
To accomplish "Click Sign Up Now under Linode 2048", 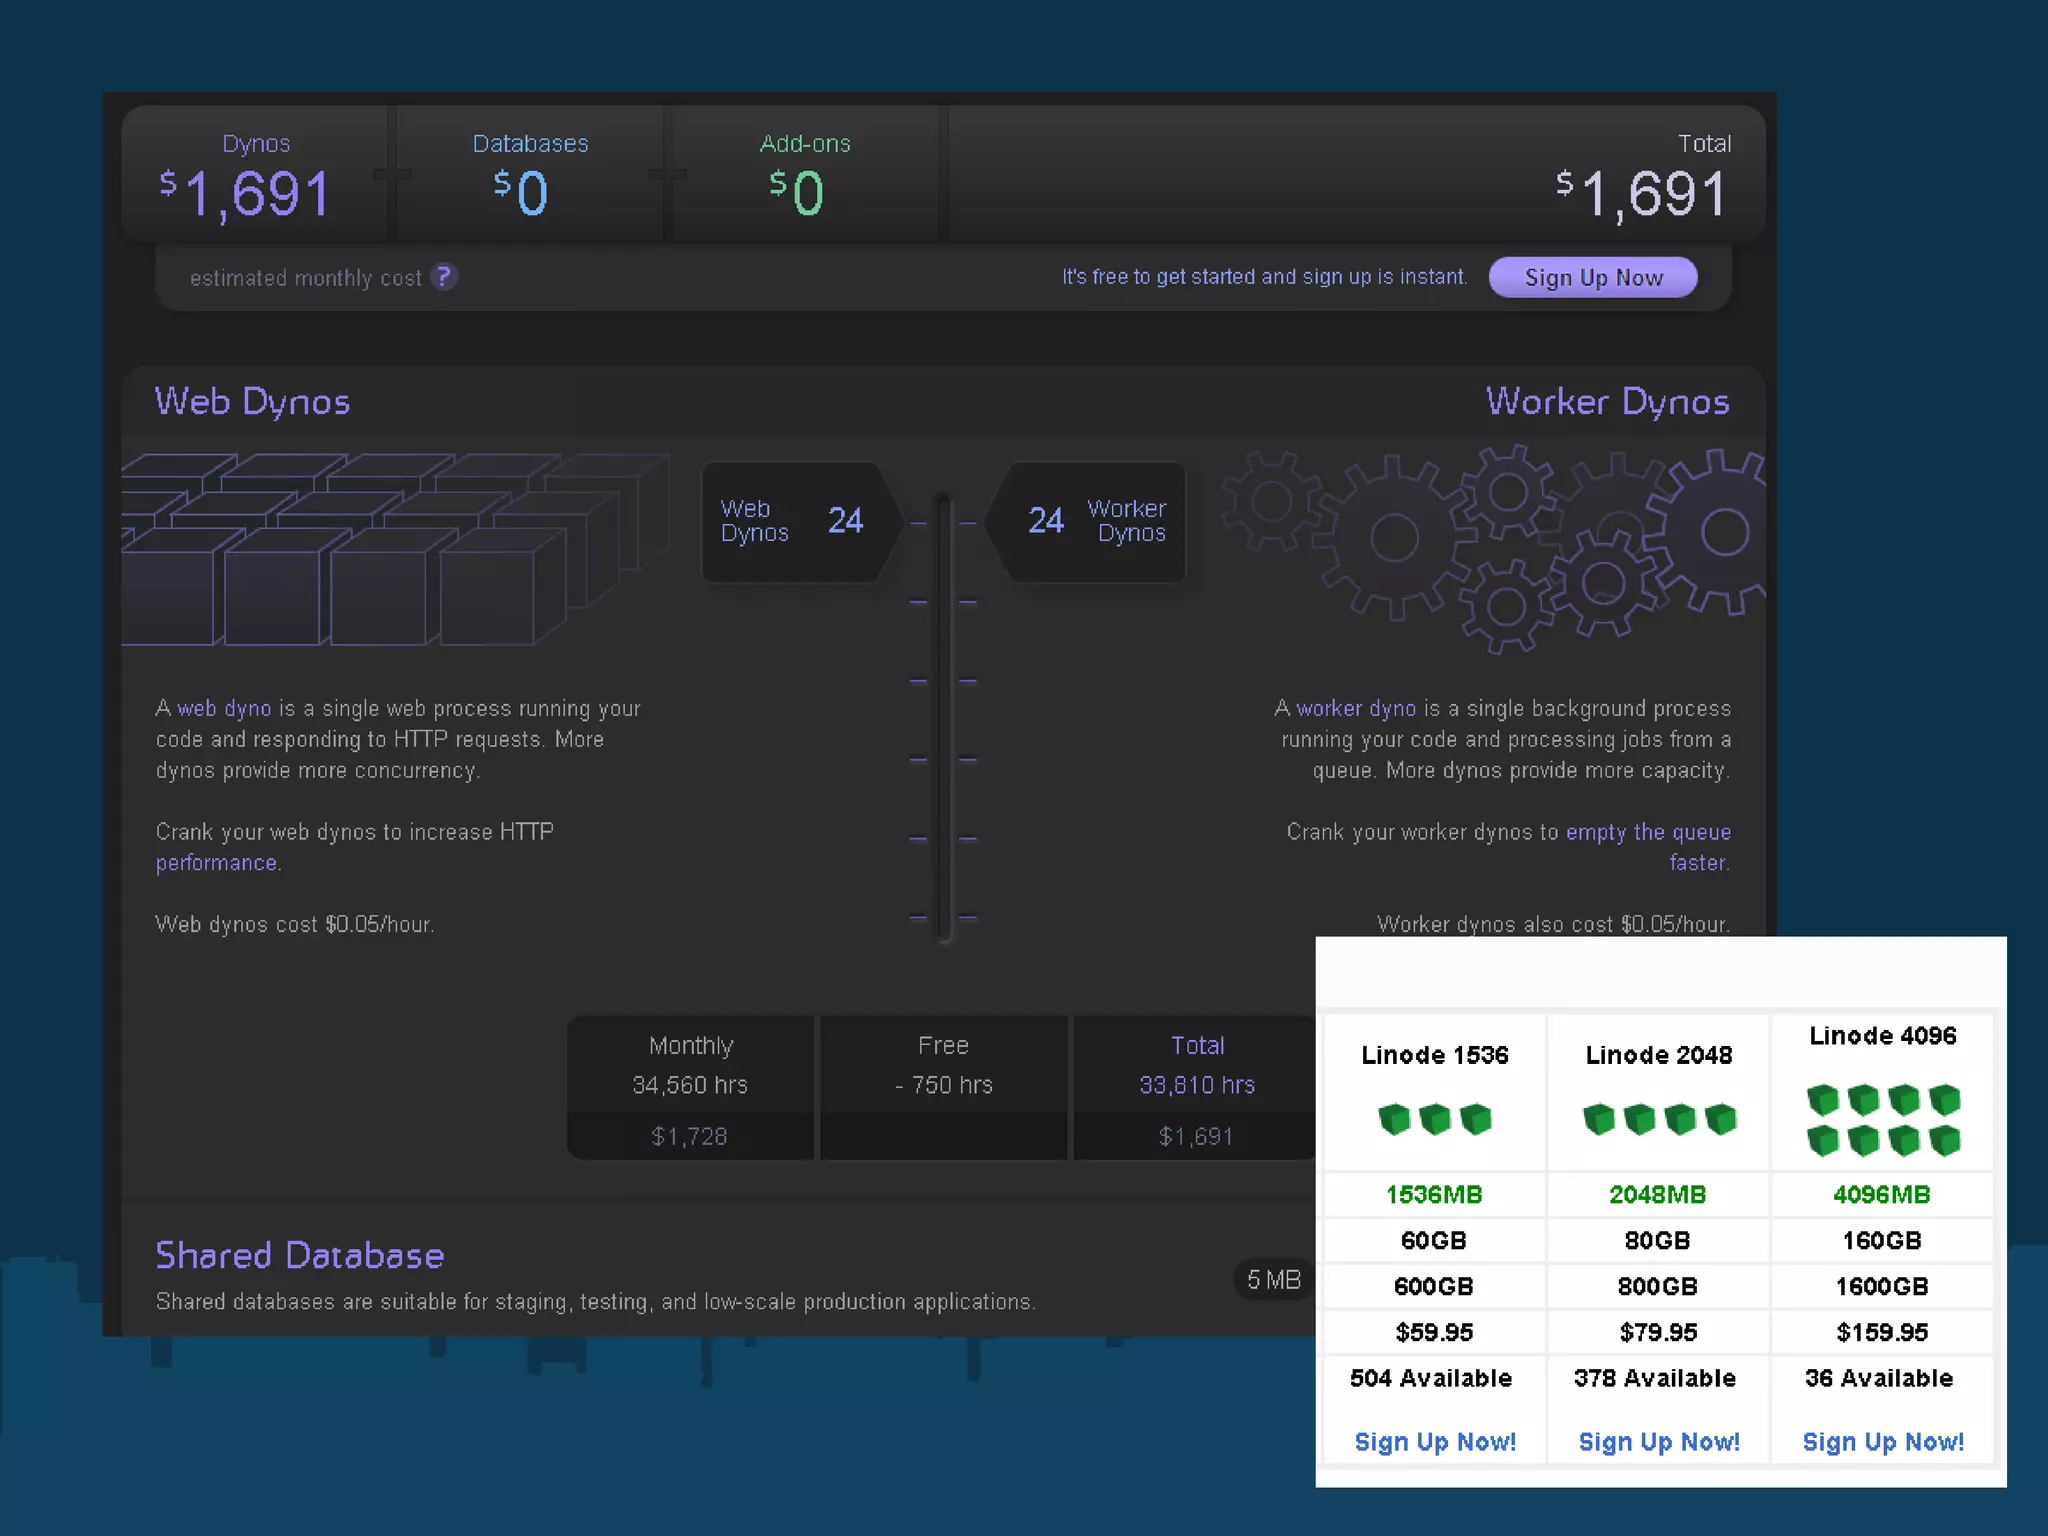I will 1658,1442.
